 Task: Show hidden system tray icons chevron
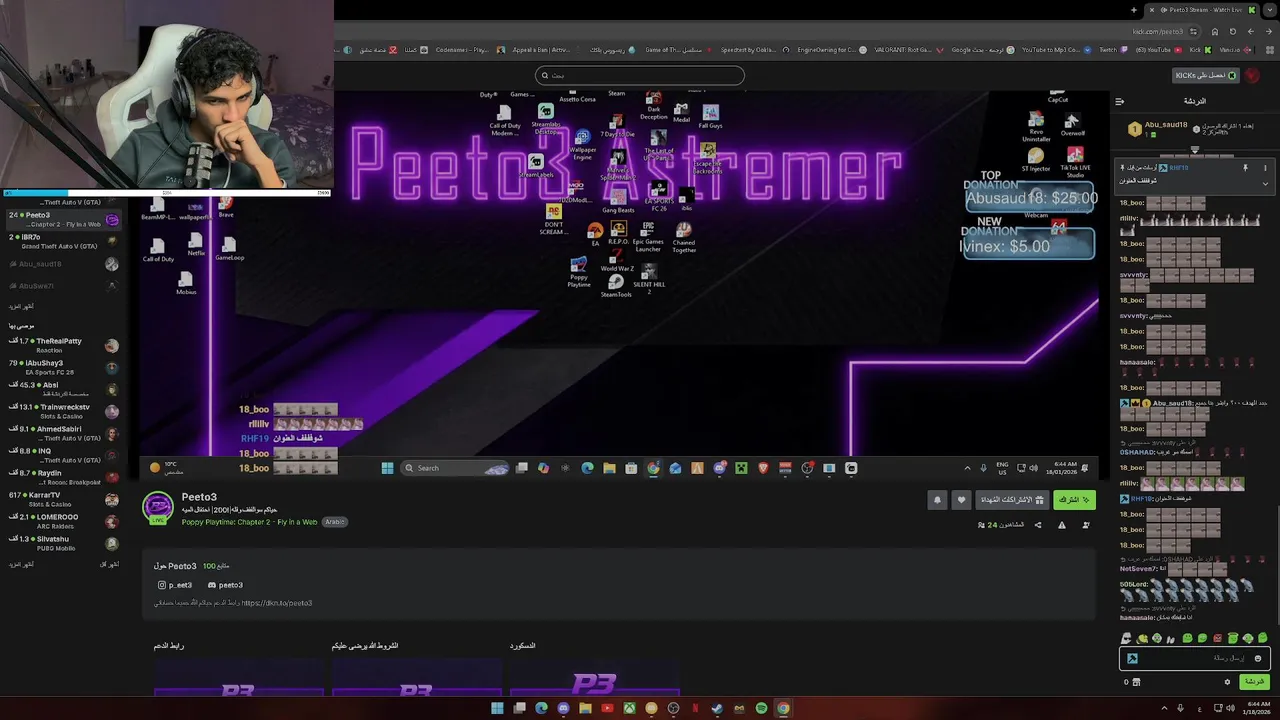[x=1164, y=708]
